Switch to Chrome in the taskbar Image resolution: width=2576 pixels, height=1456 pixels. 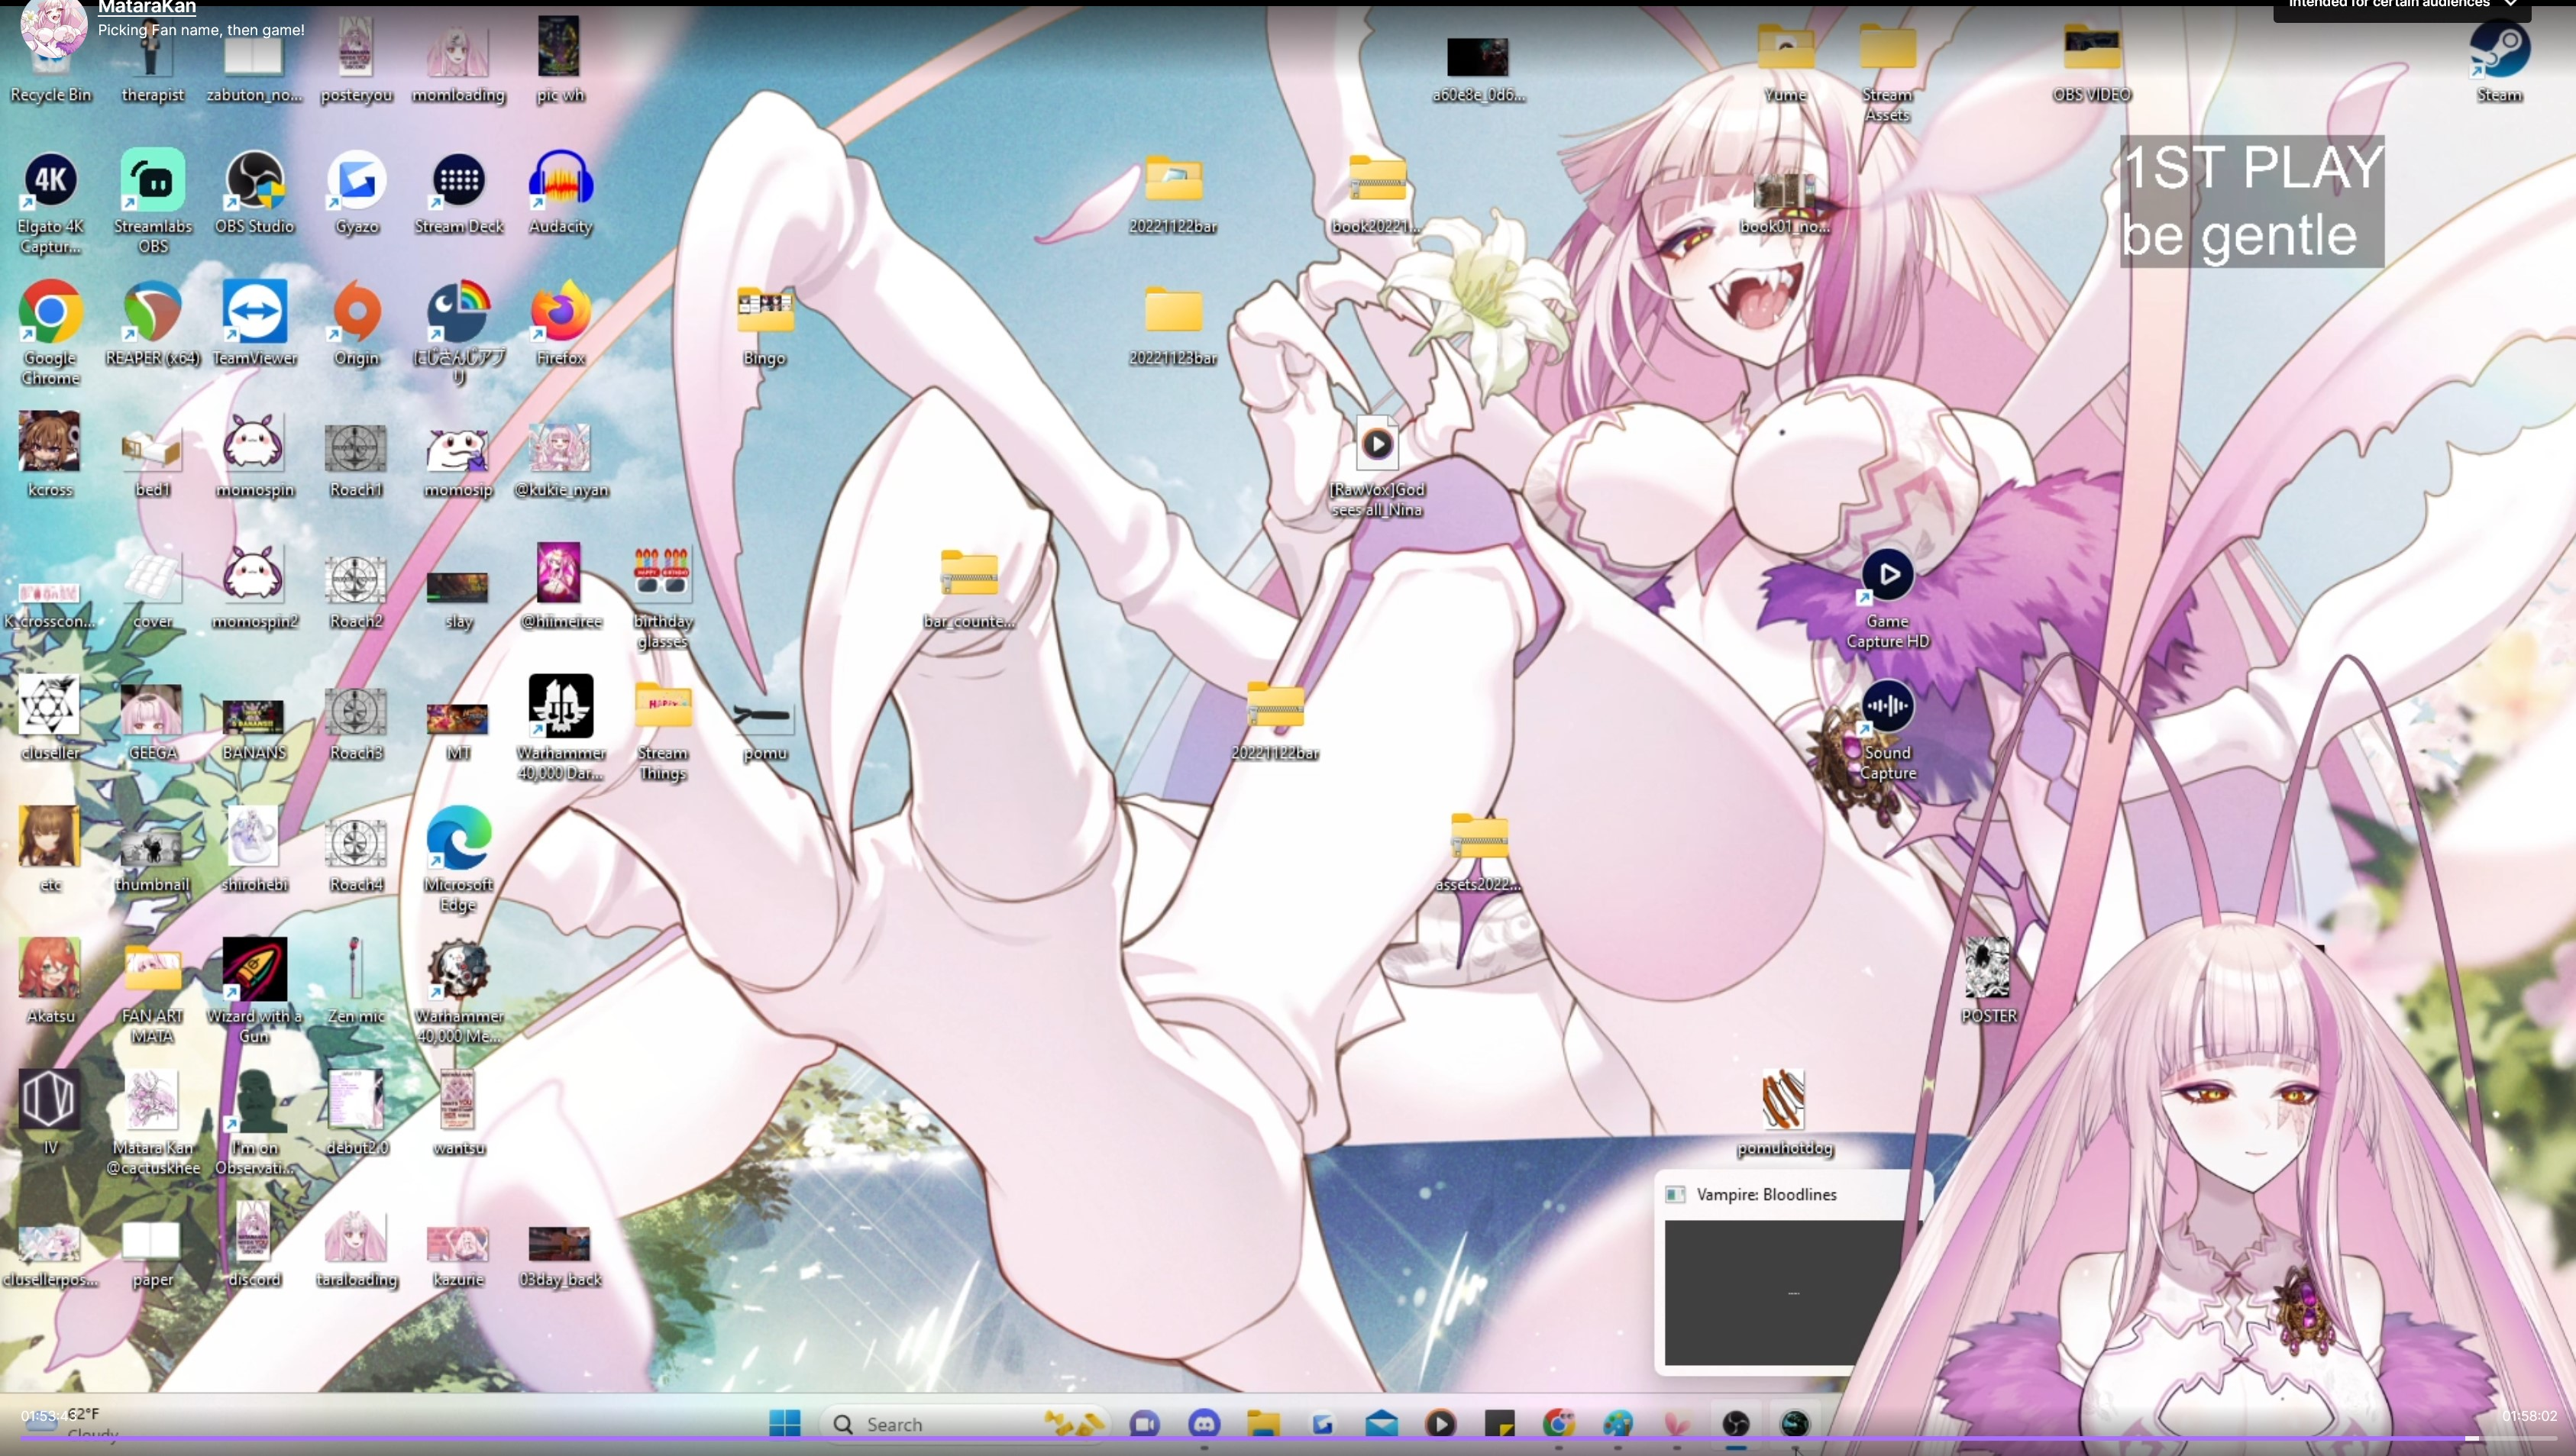[x=1558, y=1423]
